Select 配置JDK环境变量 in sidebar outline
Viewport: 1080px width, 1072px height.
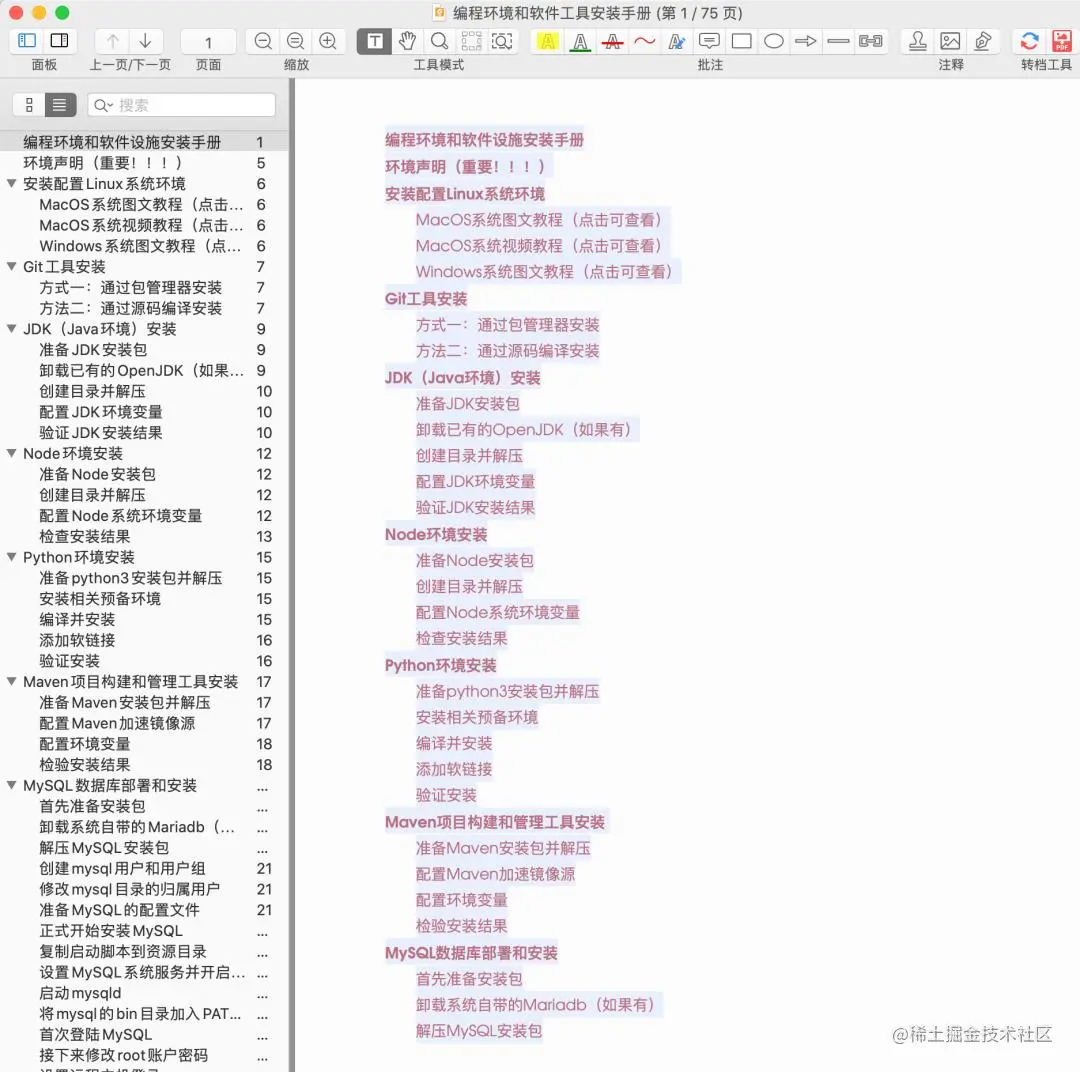[143, 412]
